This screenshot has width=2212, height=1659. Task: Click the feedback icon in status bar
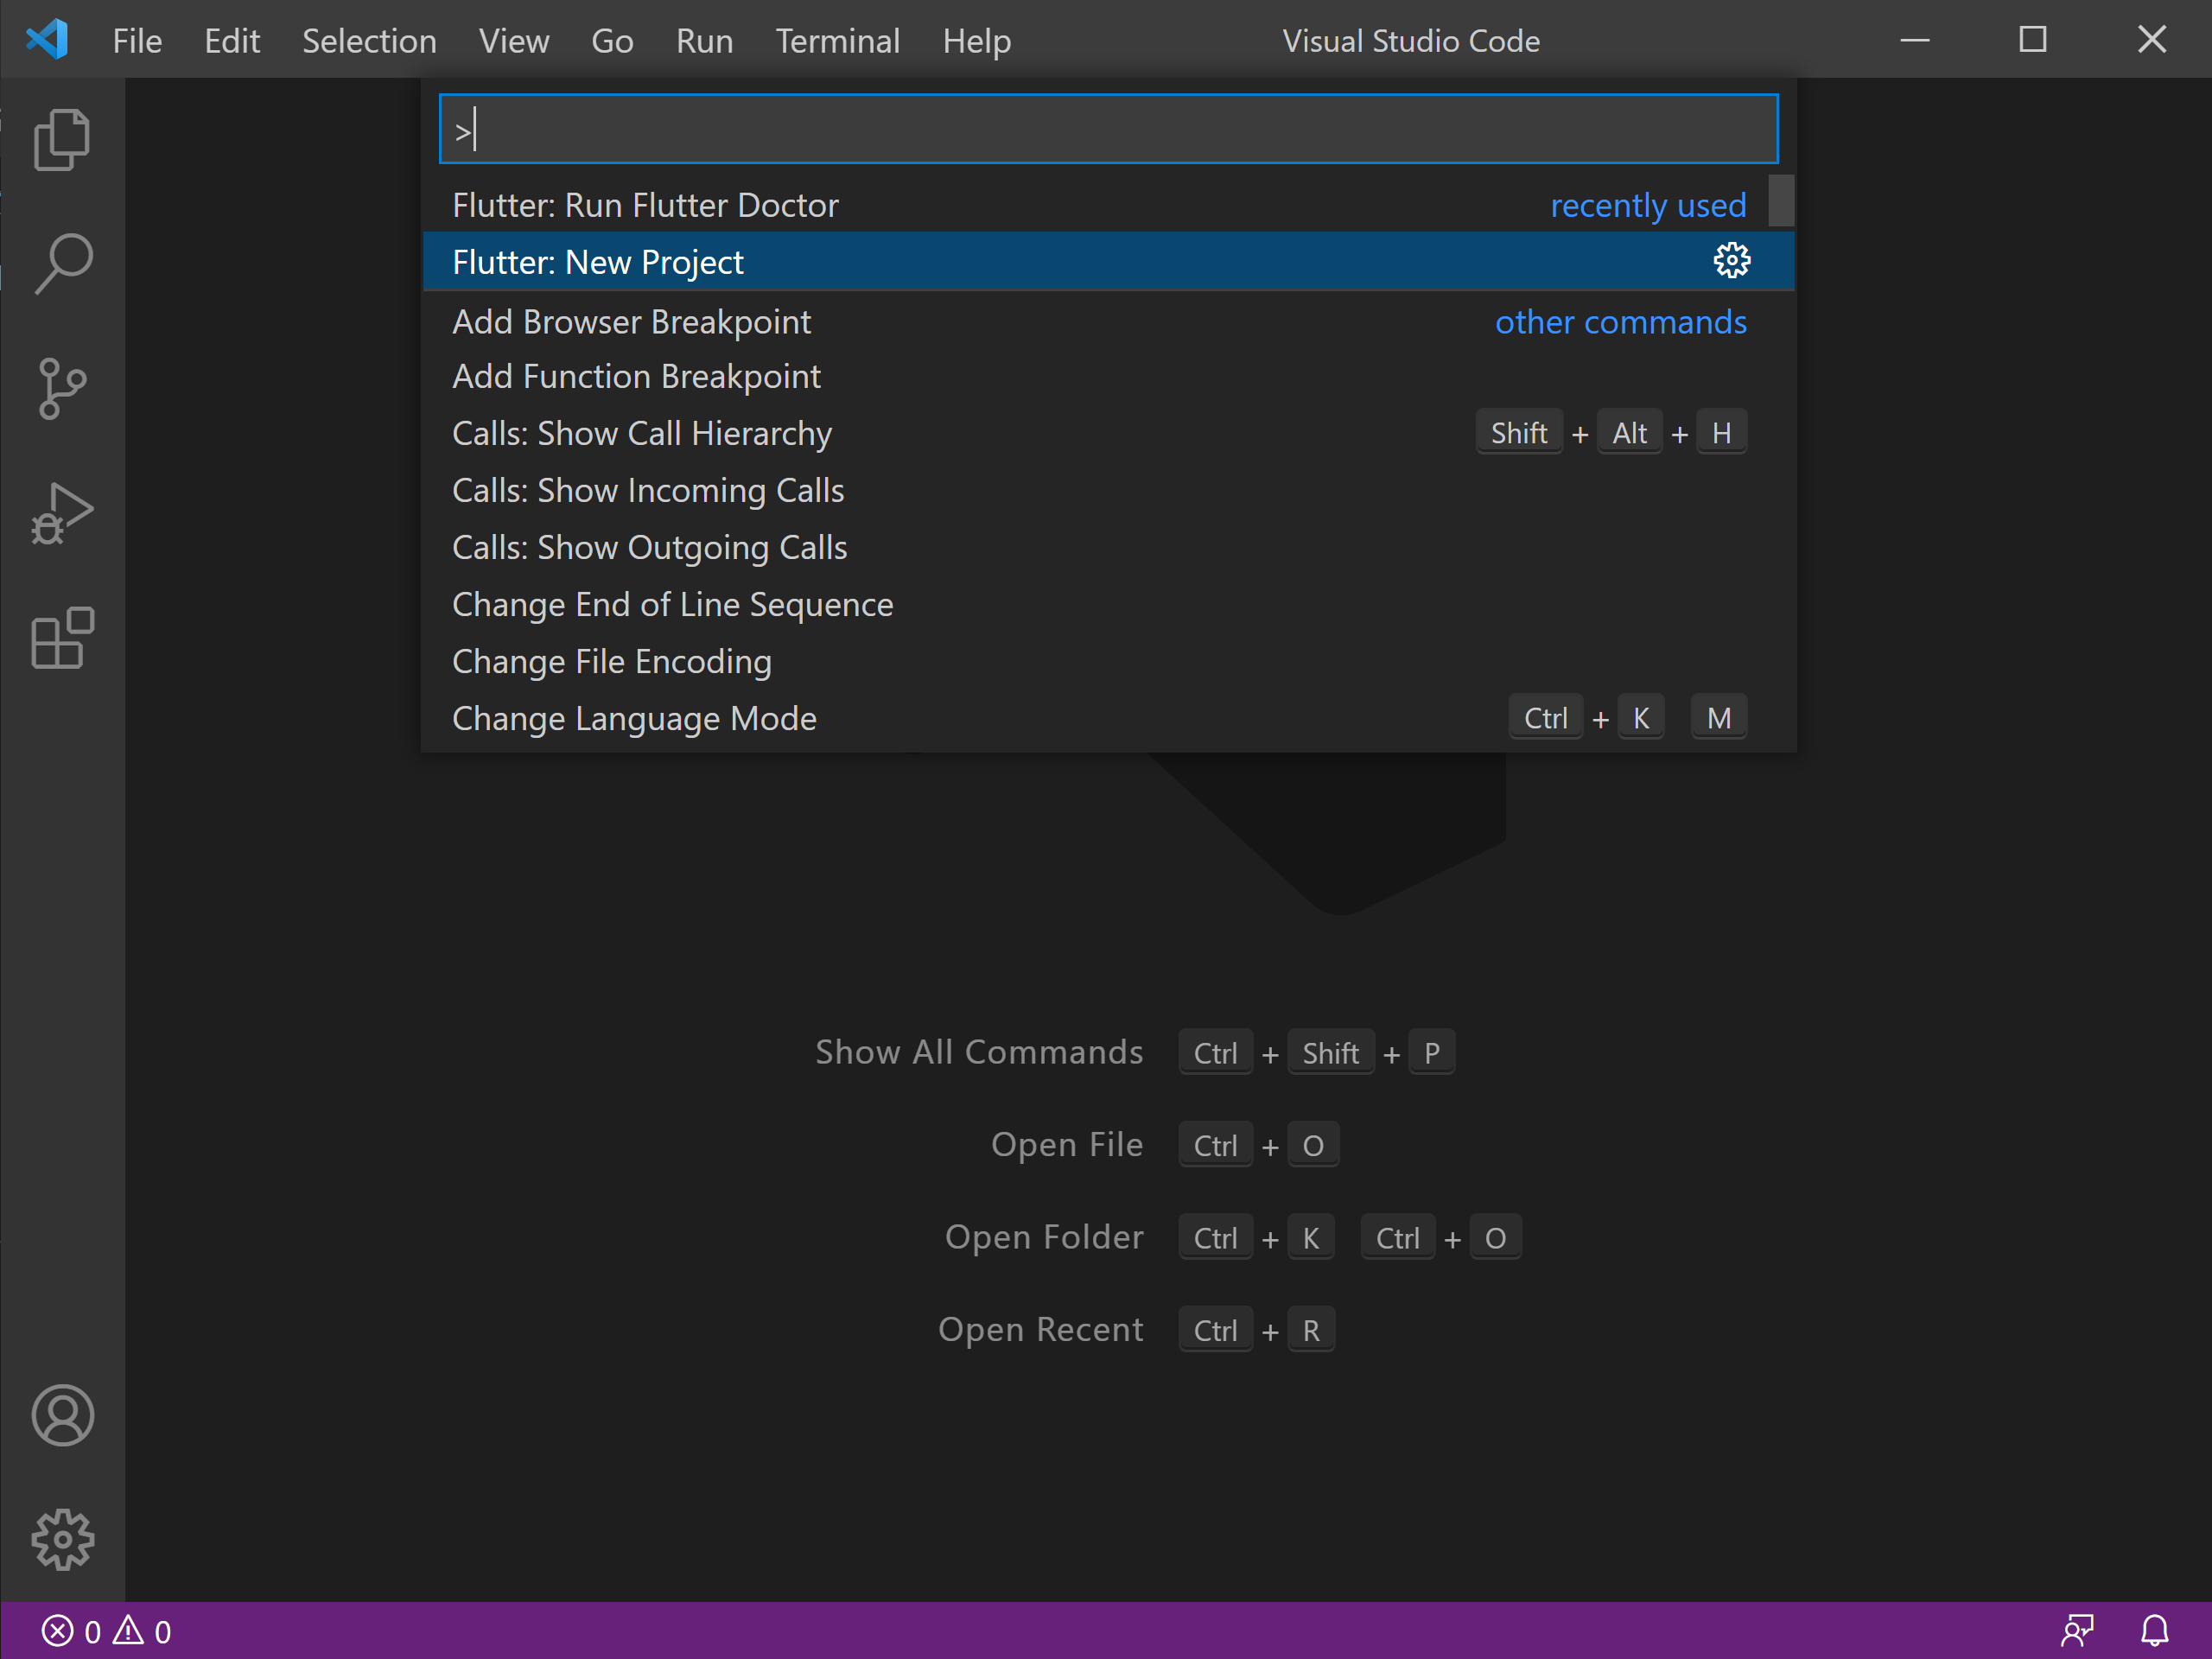point(2077,1631)
